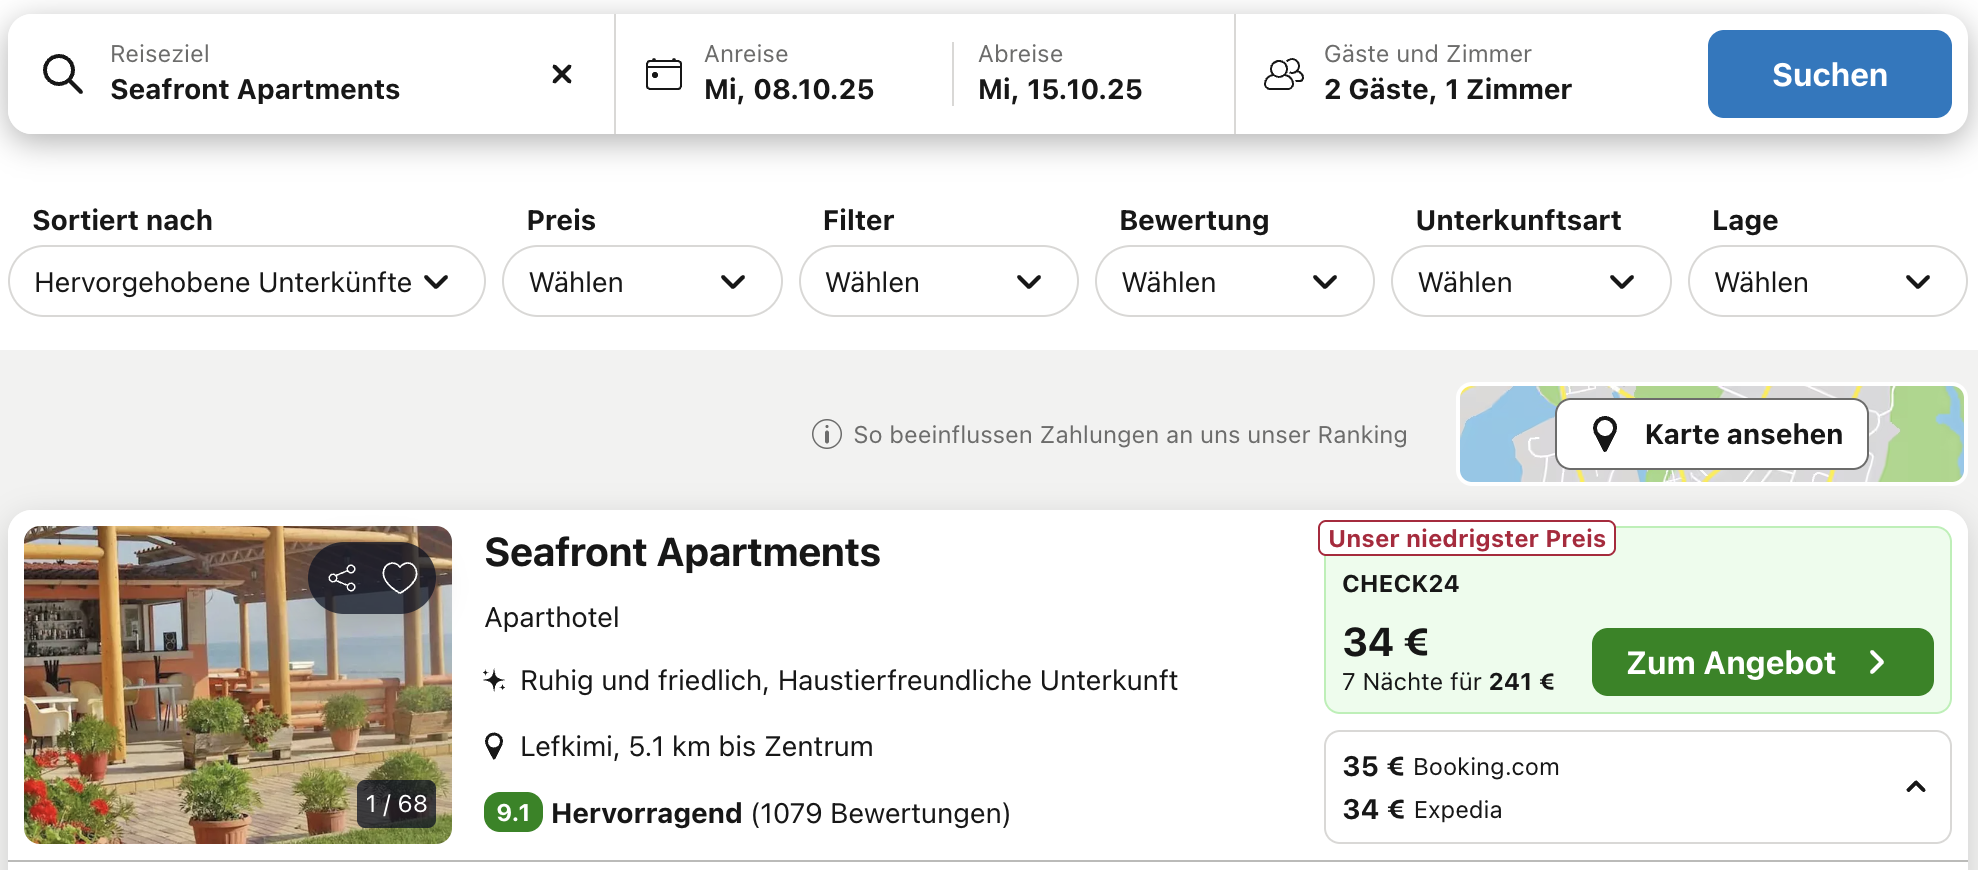Click the search magnifier icon
The width and height of the screenshot is (1978, 870).
point(62,74)
